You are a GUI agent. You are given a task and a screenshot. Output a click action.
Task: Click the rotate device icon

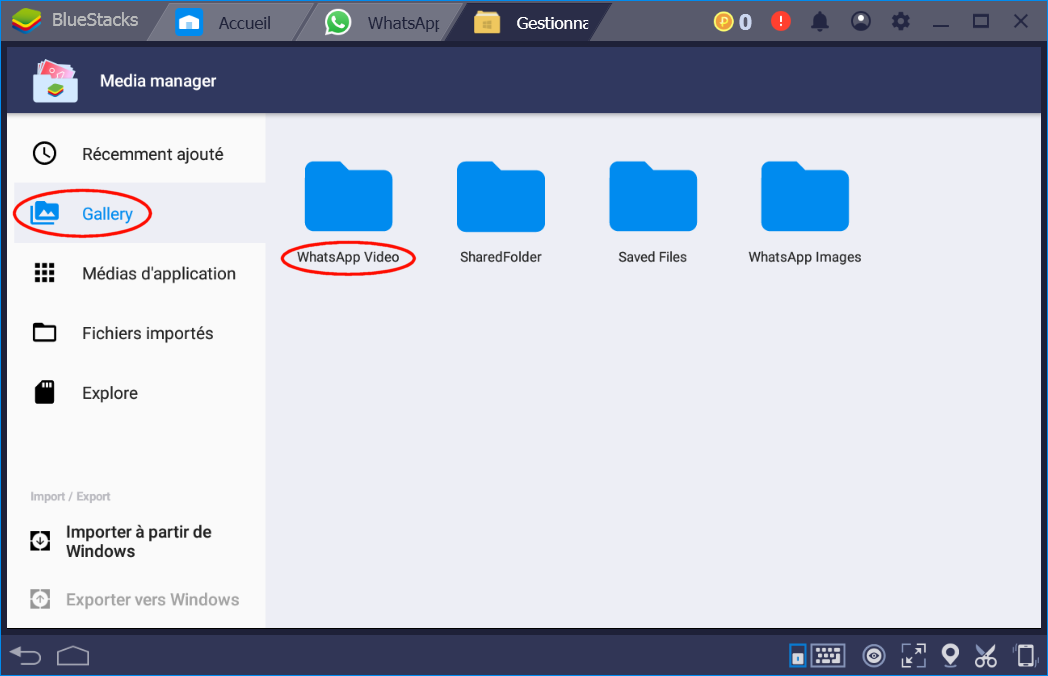tap(1026, 655)
